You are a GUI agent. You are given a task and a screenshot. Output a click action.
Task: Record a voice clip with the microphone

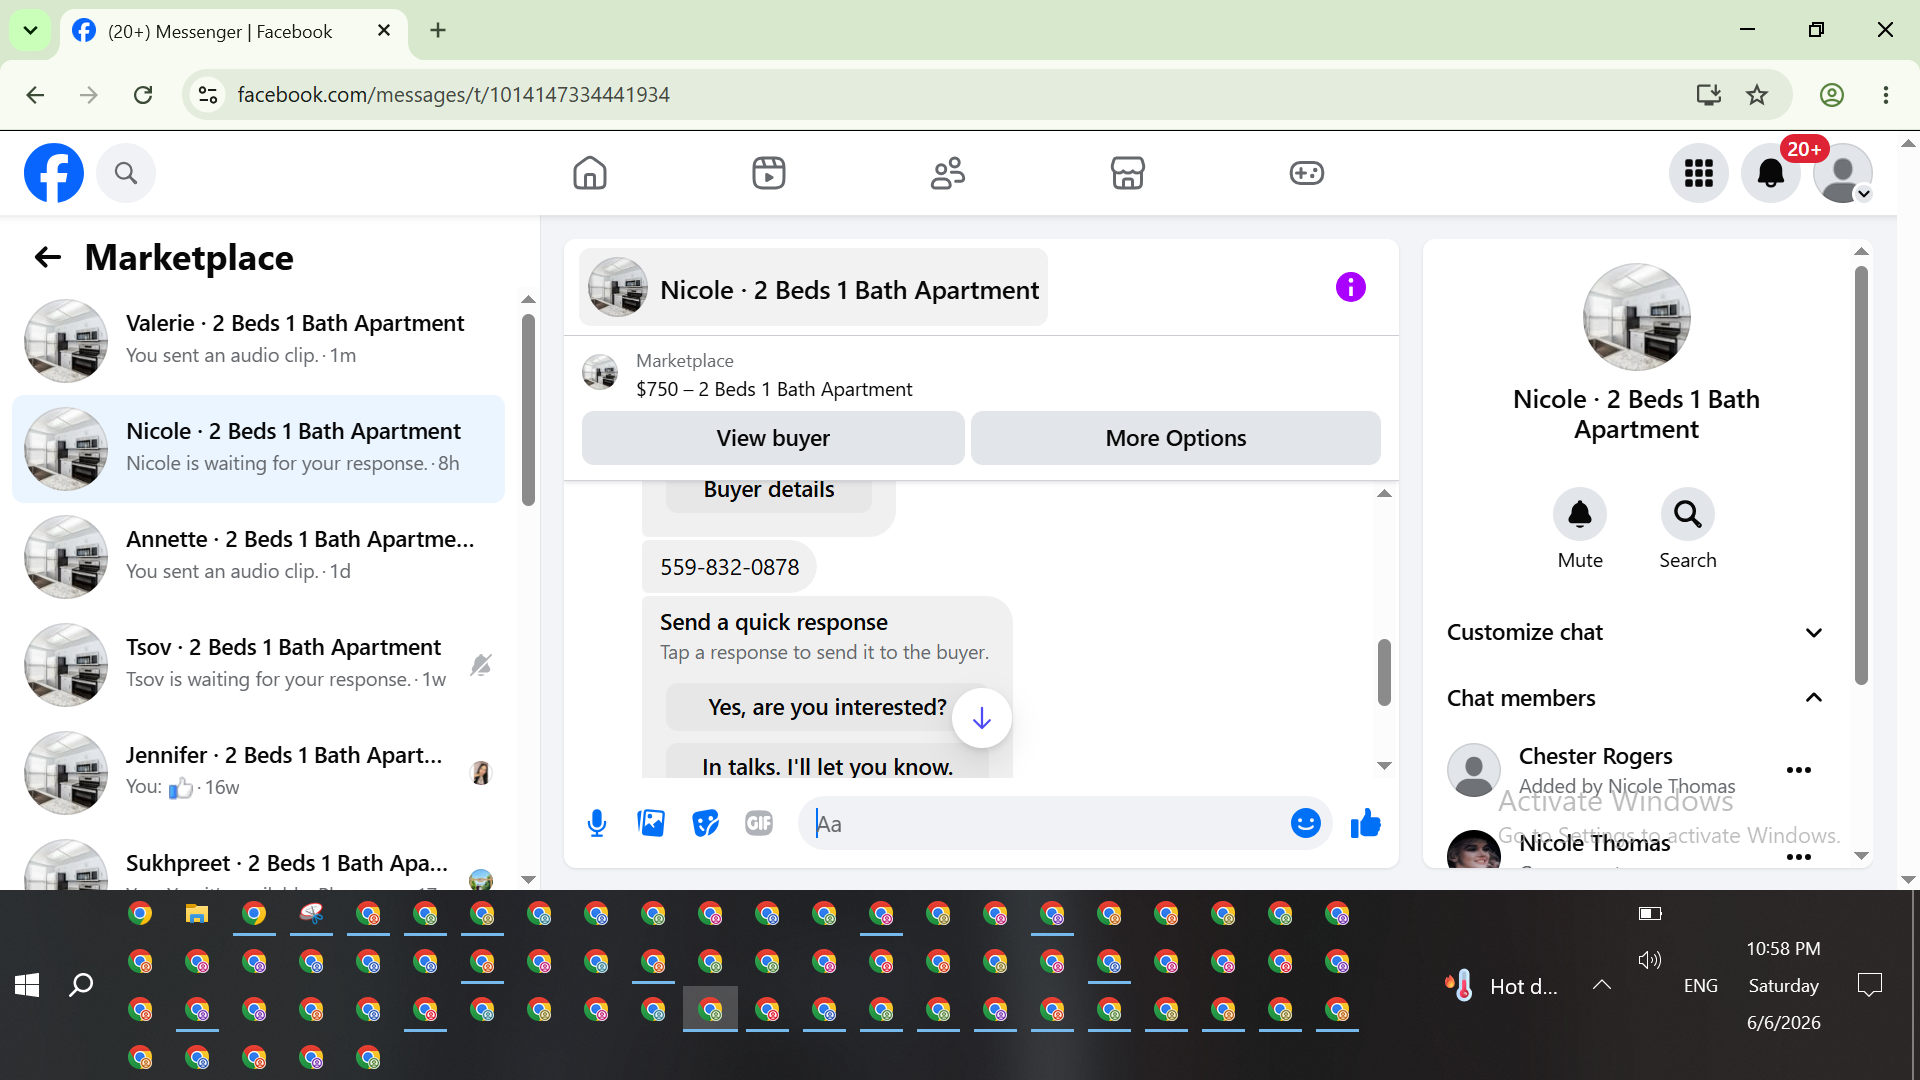597,823
